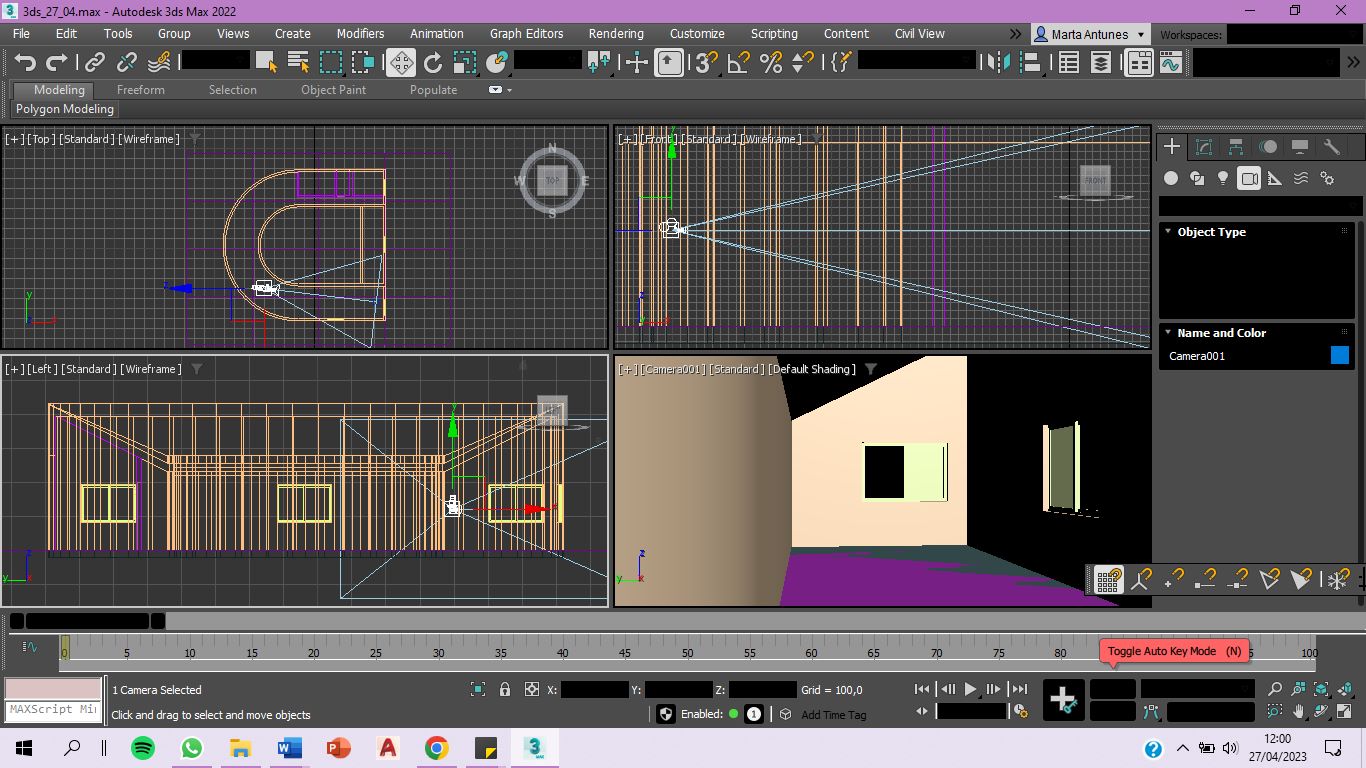Click the Align tool icon
Screen dimensions: 1366x768
point(1031,63)
